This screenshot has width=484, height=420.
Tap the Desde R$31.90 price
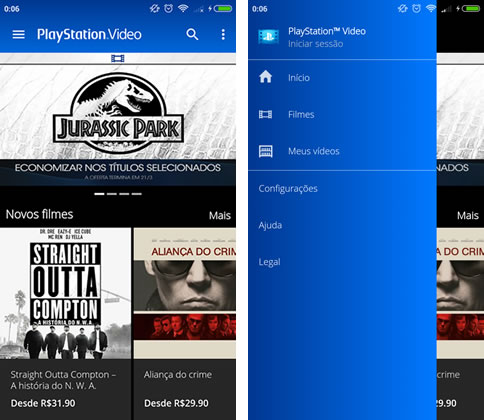[x=43, y=403]
